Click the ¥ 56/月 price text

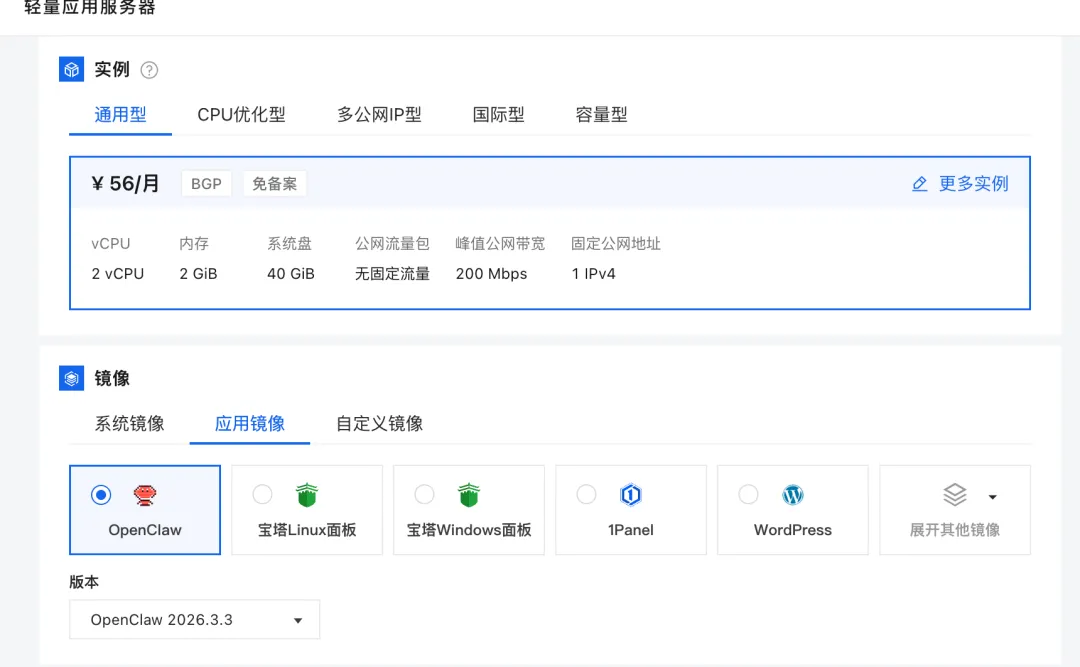point(125,183)
